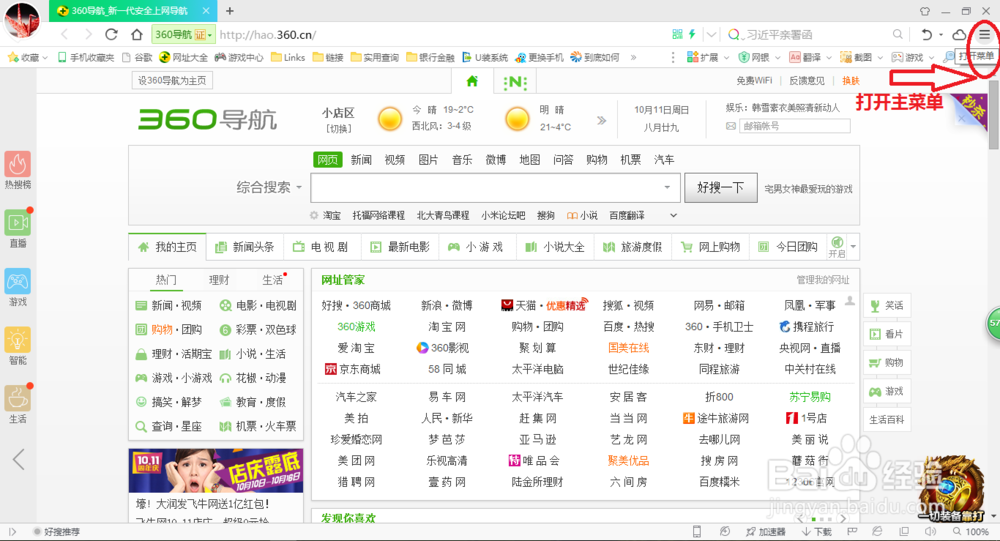Image resolution: width=1000 pixels, height=541 pixels.
Task: Click 开启 toggle in category tabs
Action: [837, 248]
